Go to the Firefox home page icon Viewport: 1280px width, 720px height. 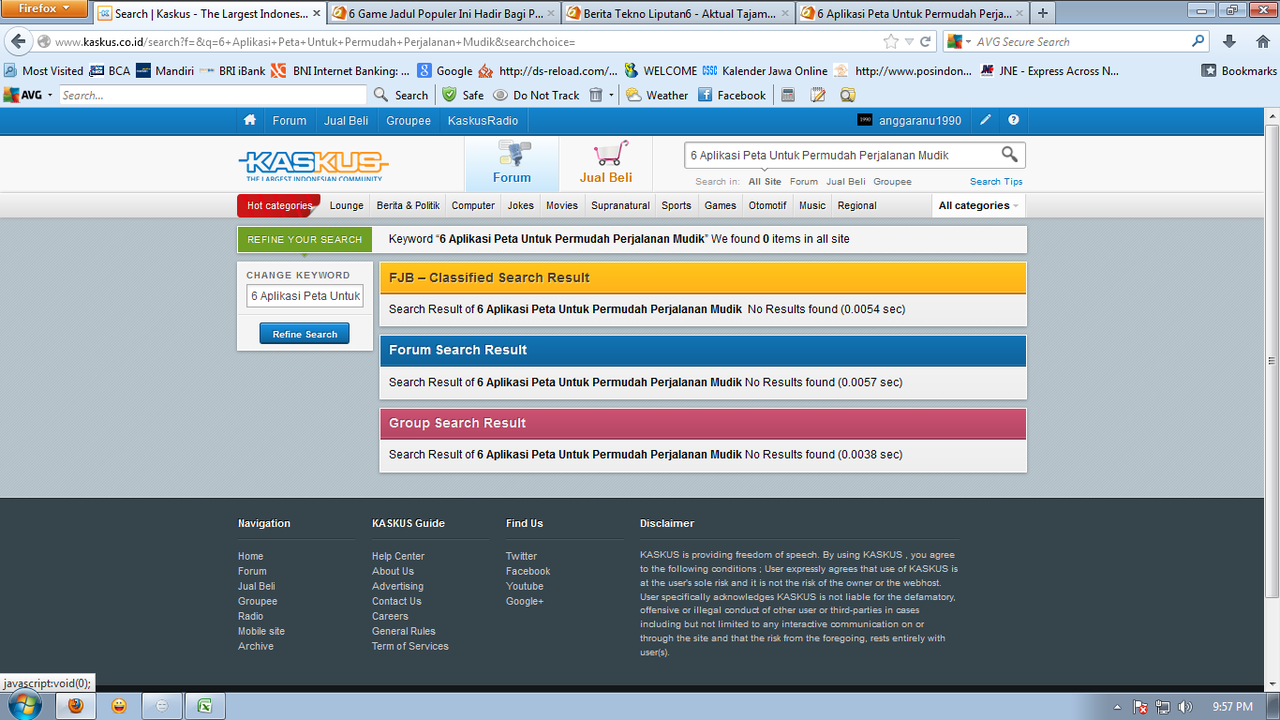tap(1263, 42)
